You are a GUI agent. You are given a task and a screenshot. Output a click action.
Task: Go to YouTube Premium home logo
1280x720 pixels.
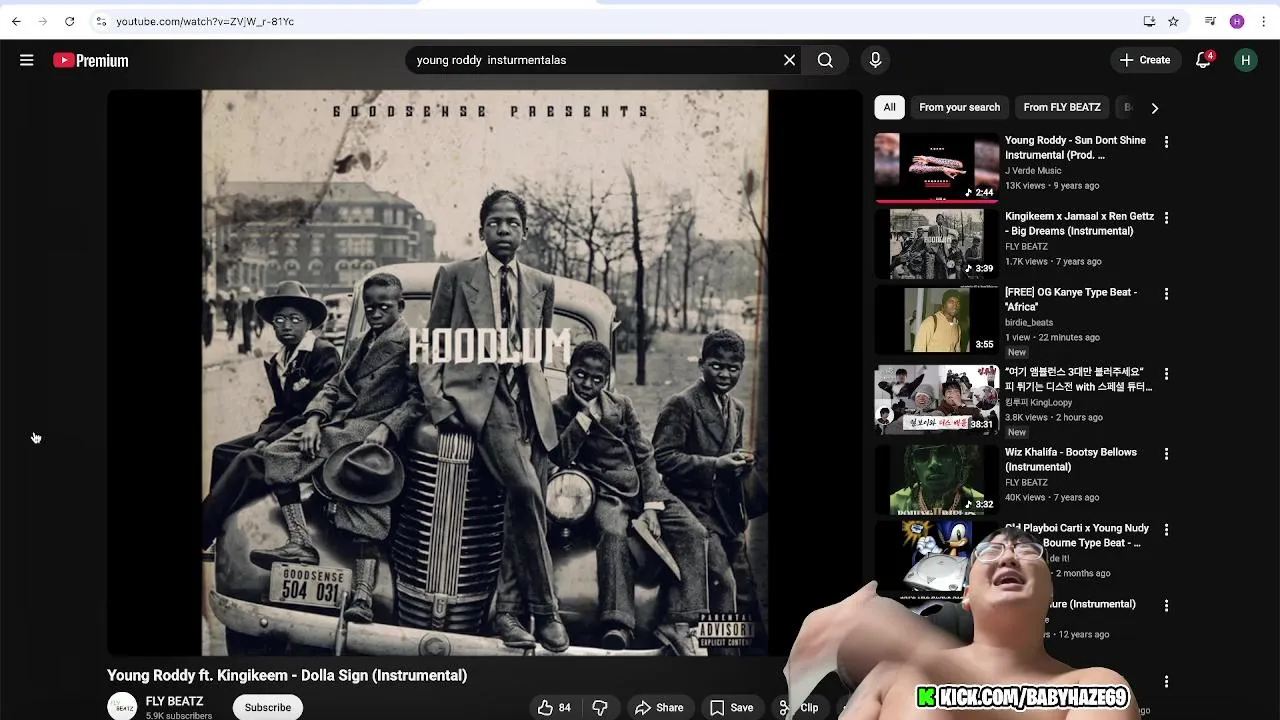91,60
